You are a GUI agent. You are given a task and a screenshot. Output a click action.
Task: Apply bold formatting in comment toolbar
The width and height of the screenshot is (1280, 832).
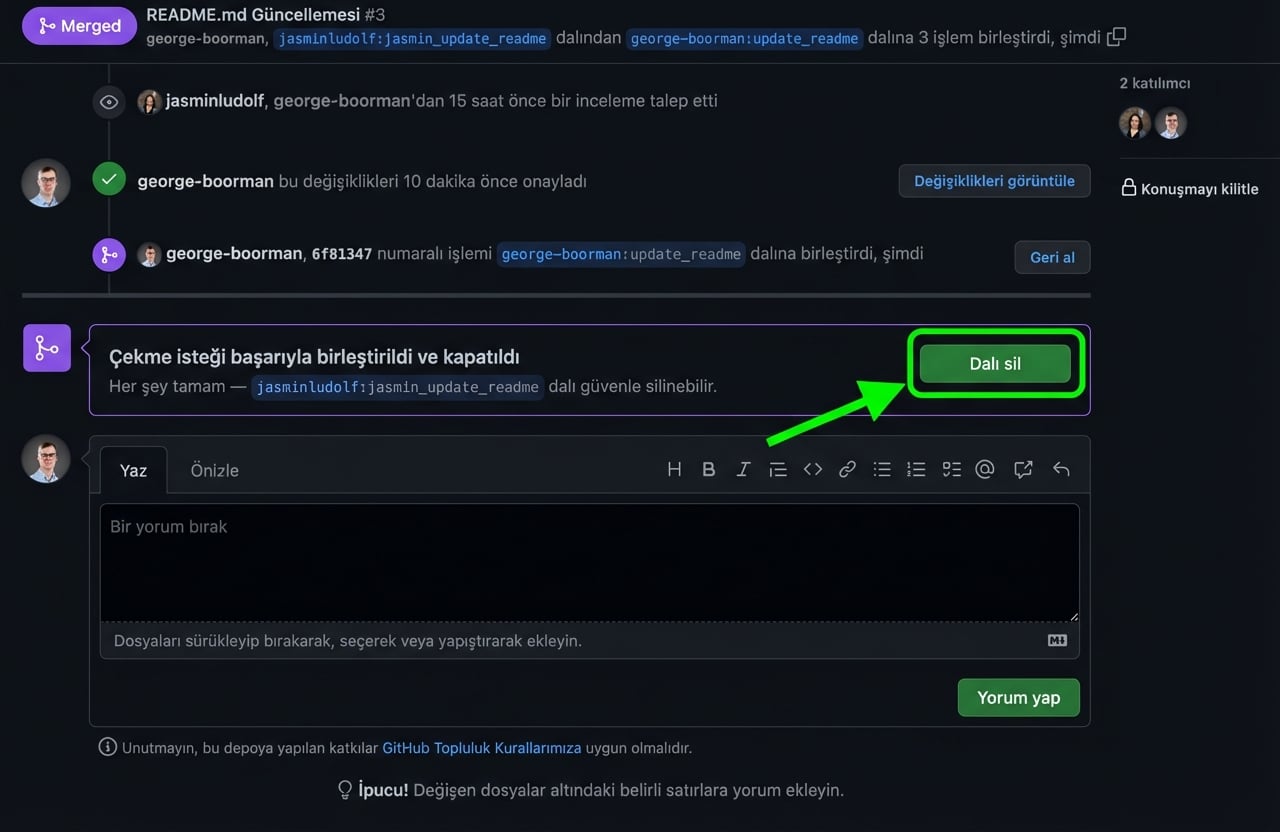click(708, 469)
